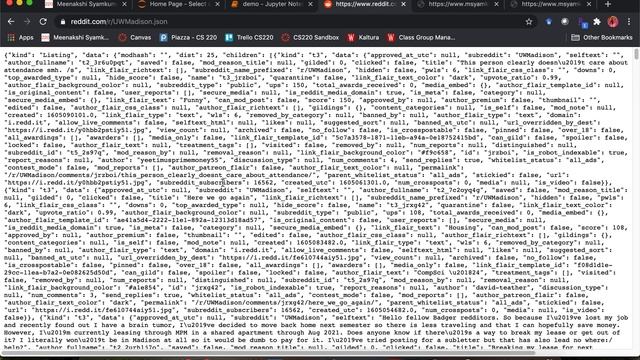640x360 pixels.
Task: Click the round gray extension icon
Action: 564,22
